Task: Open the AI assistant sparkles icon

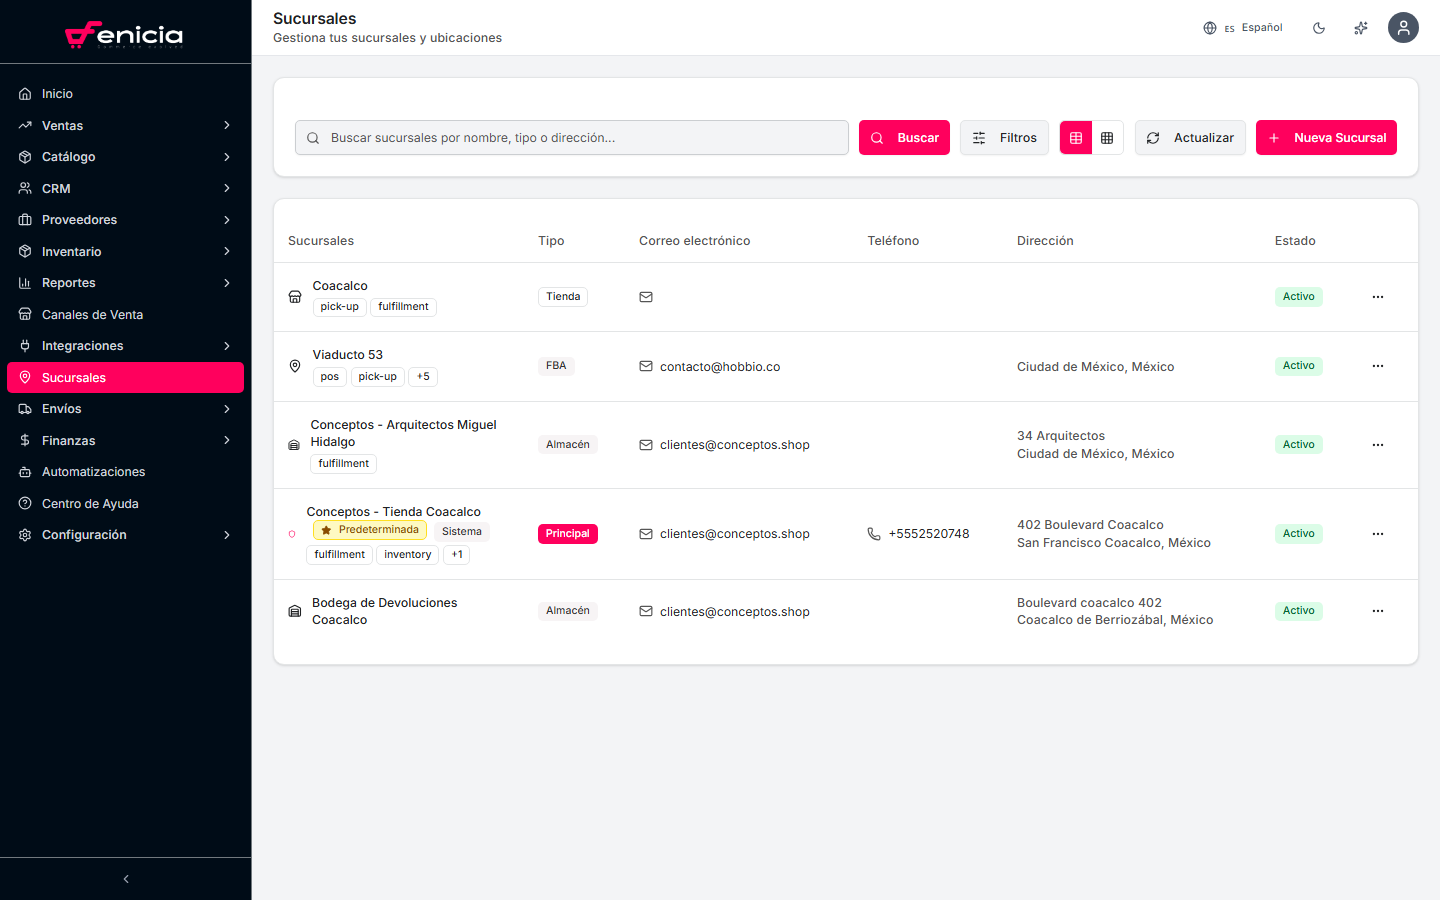Action: [x=1361, y=28]
